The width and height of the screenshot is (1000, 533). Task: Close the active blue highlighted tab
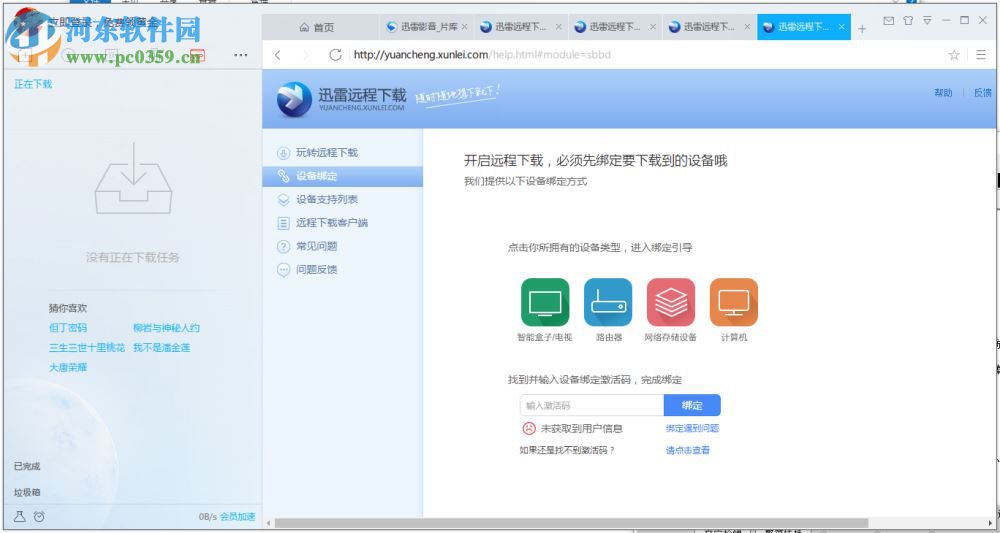pyautogui.click(x=842, y=27)
